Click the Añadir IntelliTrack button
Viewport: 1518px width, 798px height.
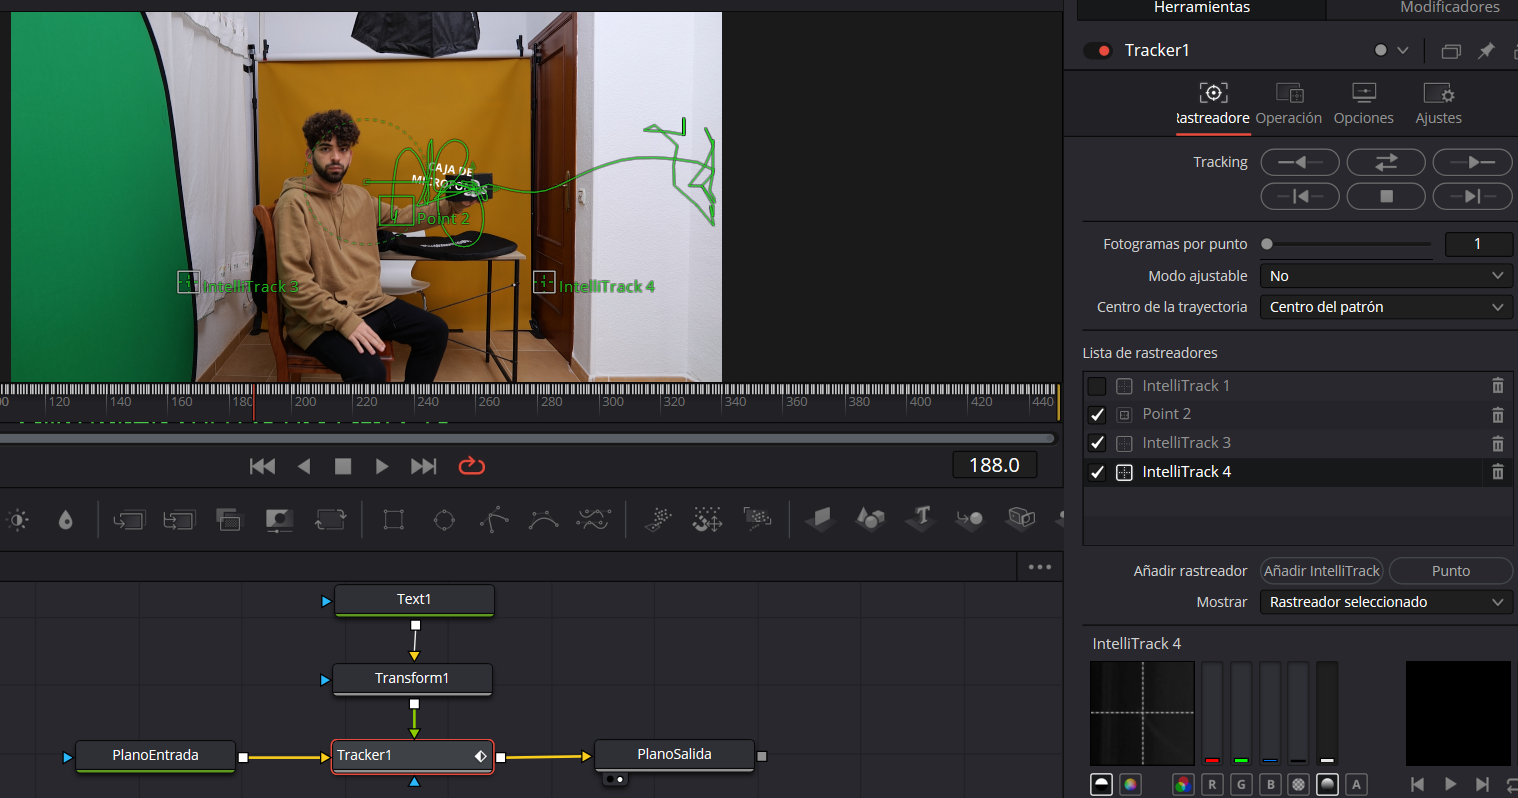[1321, 570]
